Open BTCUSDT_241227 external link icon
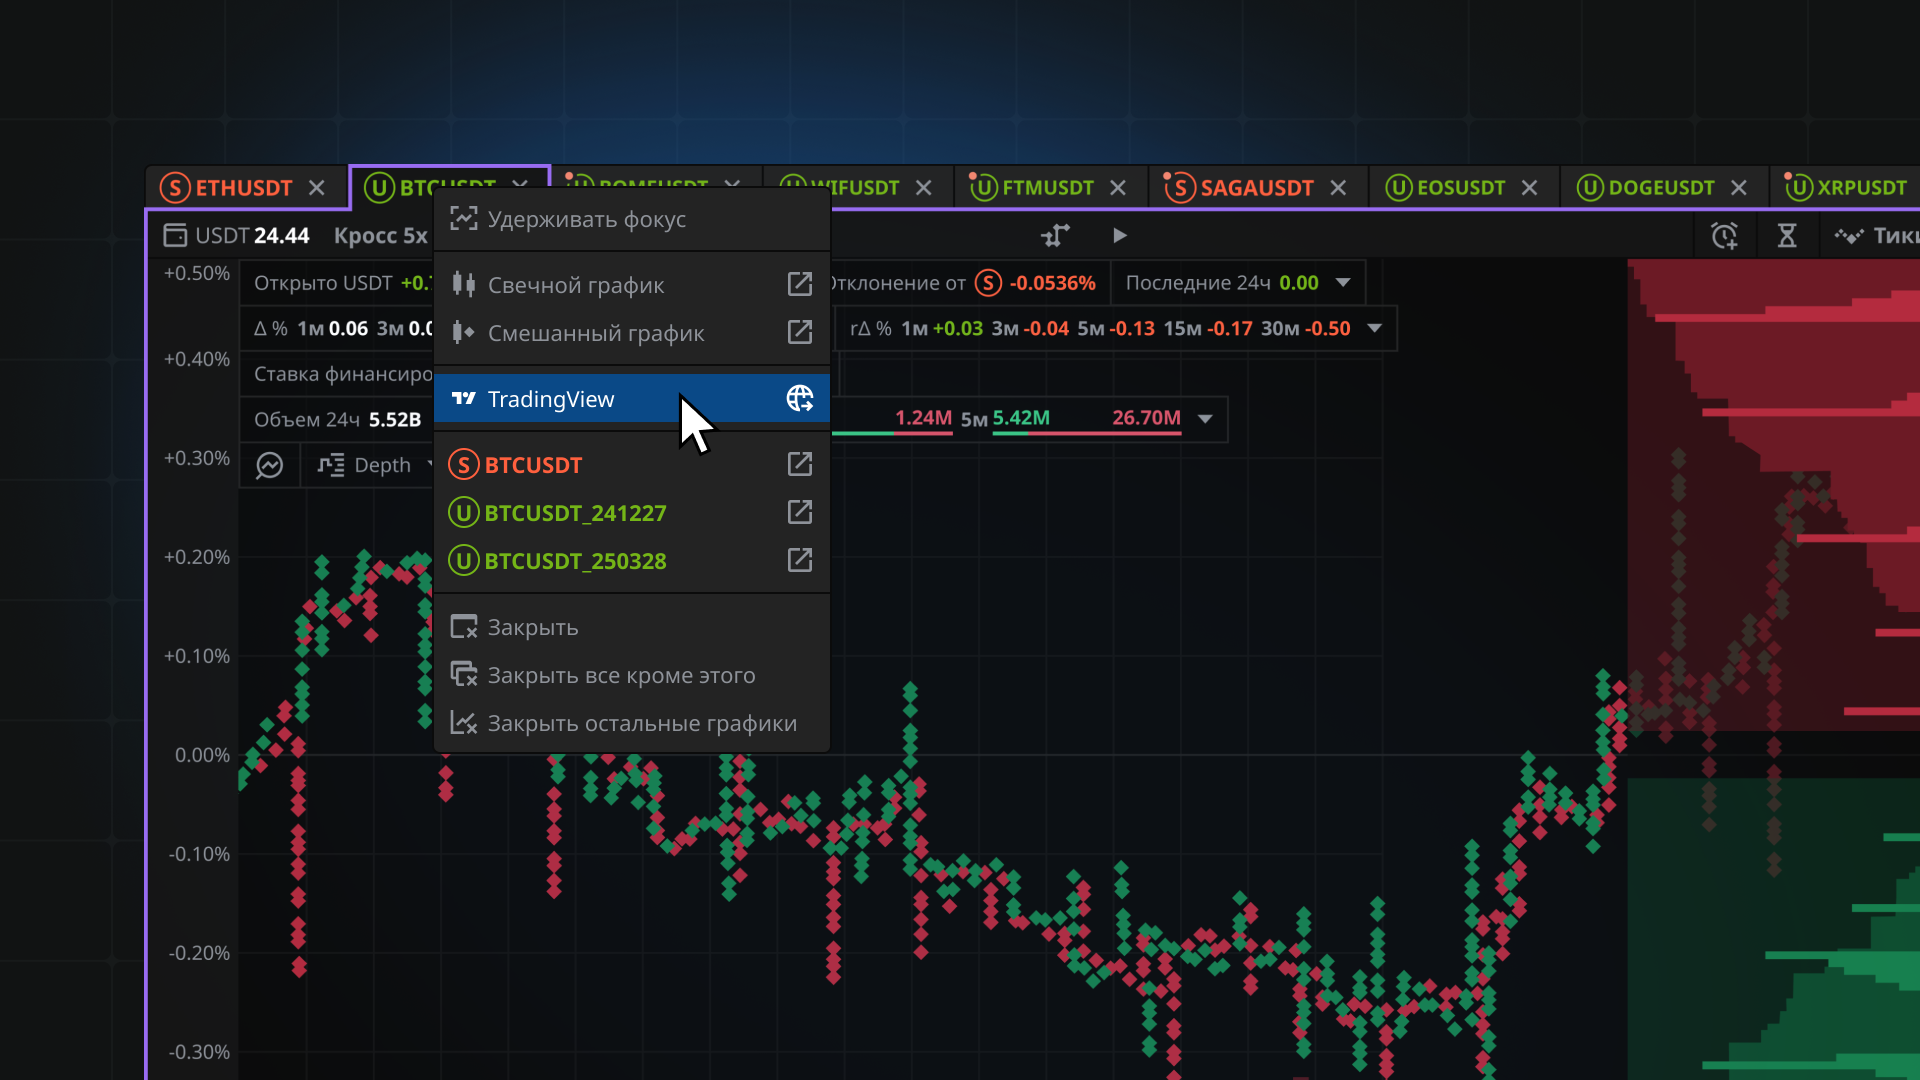The width and height of the screenshot is (1920, 1080). (x=799, y=512)
